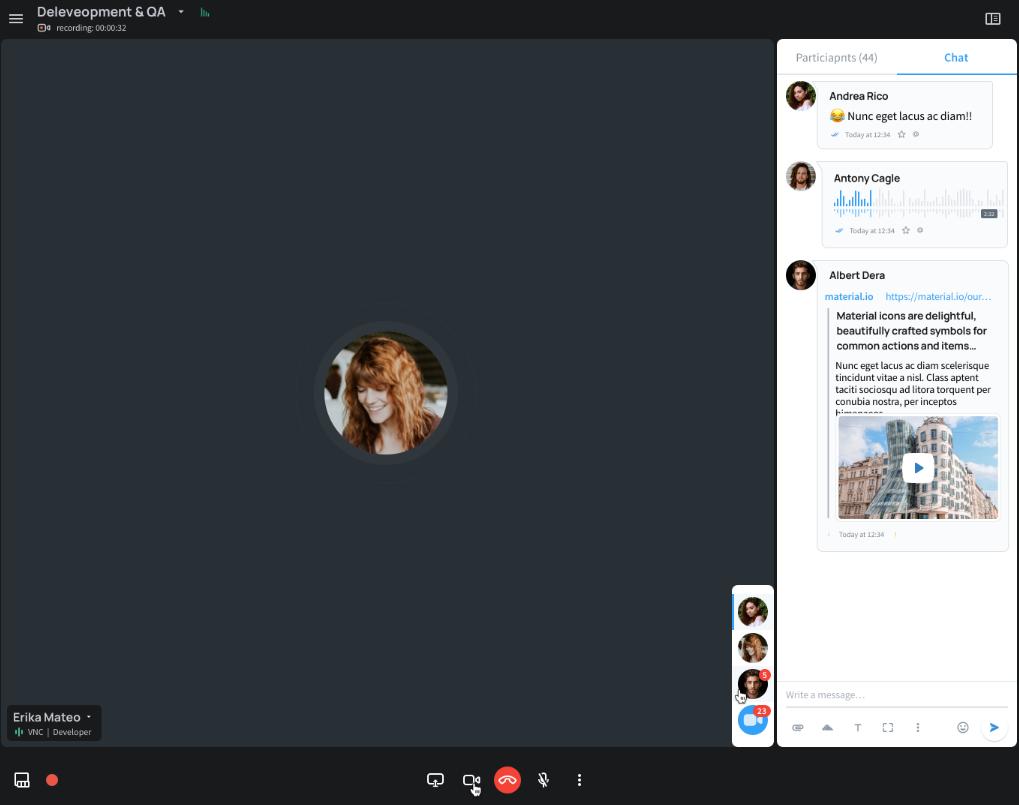The width and height of the screenshot is (1019, 805).
Task: Click the cloud upload icon in chat toolbar
Action: click(x=828, y=728)
